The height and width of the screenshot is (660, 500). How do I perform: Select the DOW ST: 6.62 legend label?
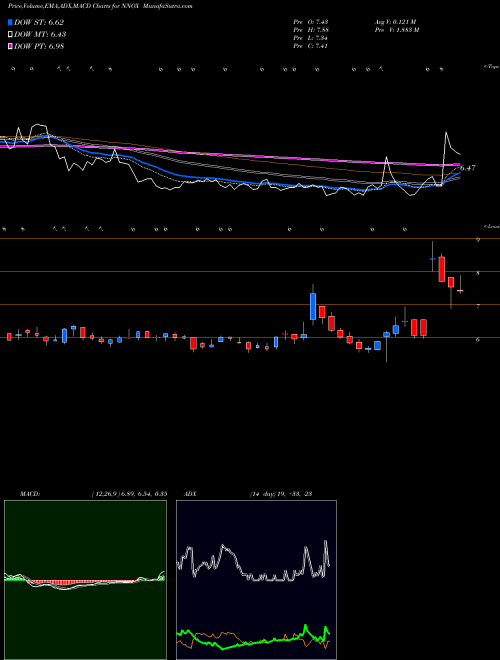coord(39,23)
